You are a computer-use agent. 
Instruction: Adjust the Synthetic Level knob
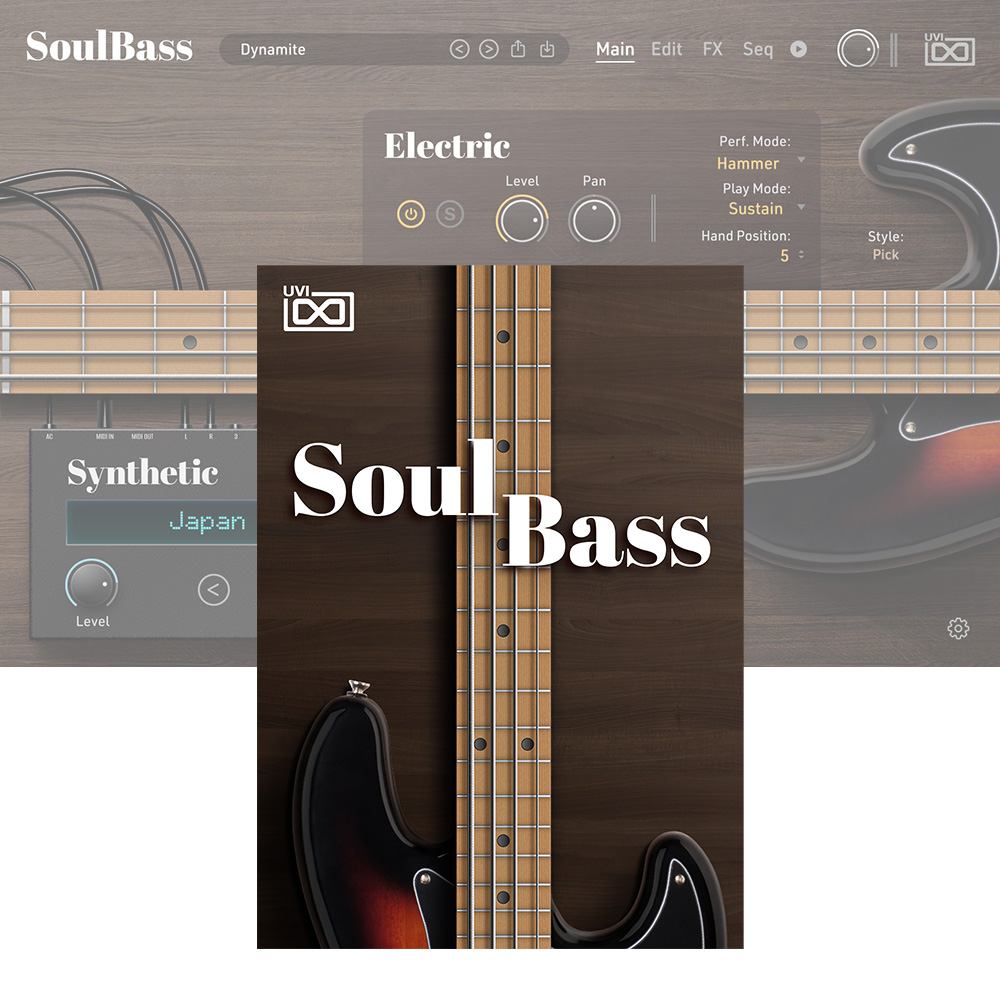91,584
